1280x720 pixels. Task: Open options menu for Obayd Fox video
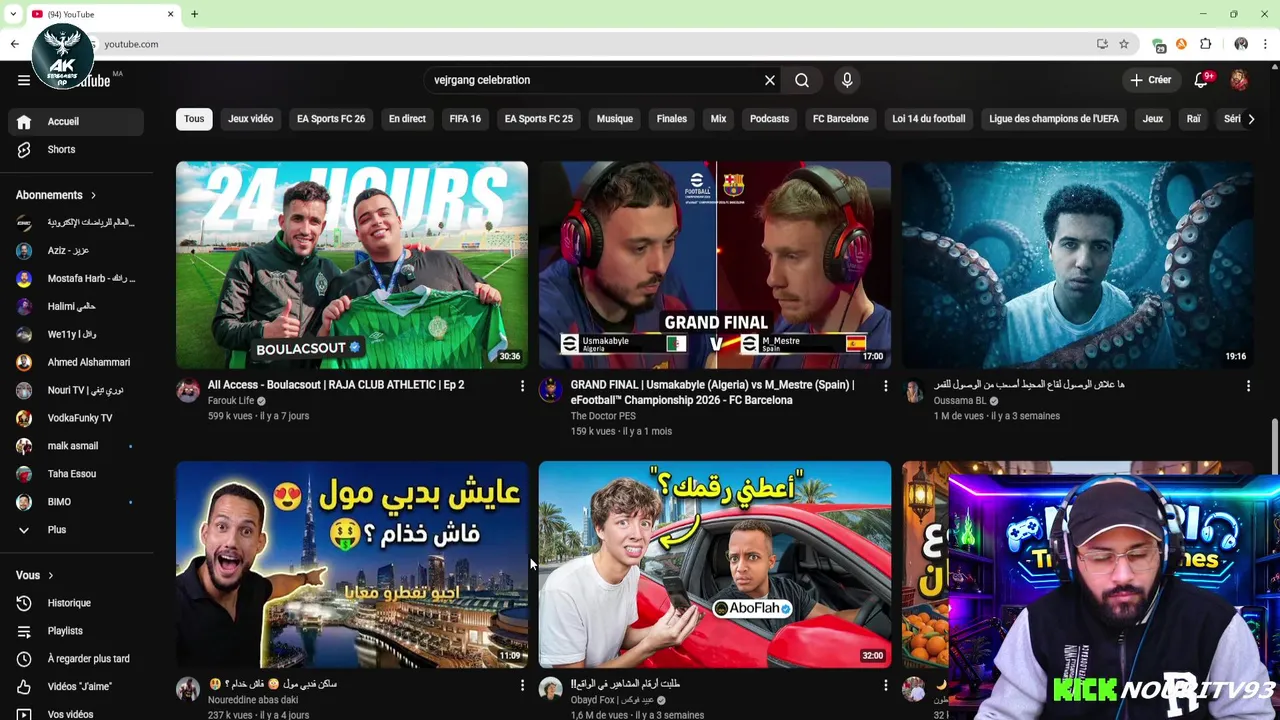click(885, 685)
